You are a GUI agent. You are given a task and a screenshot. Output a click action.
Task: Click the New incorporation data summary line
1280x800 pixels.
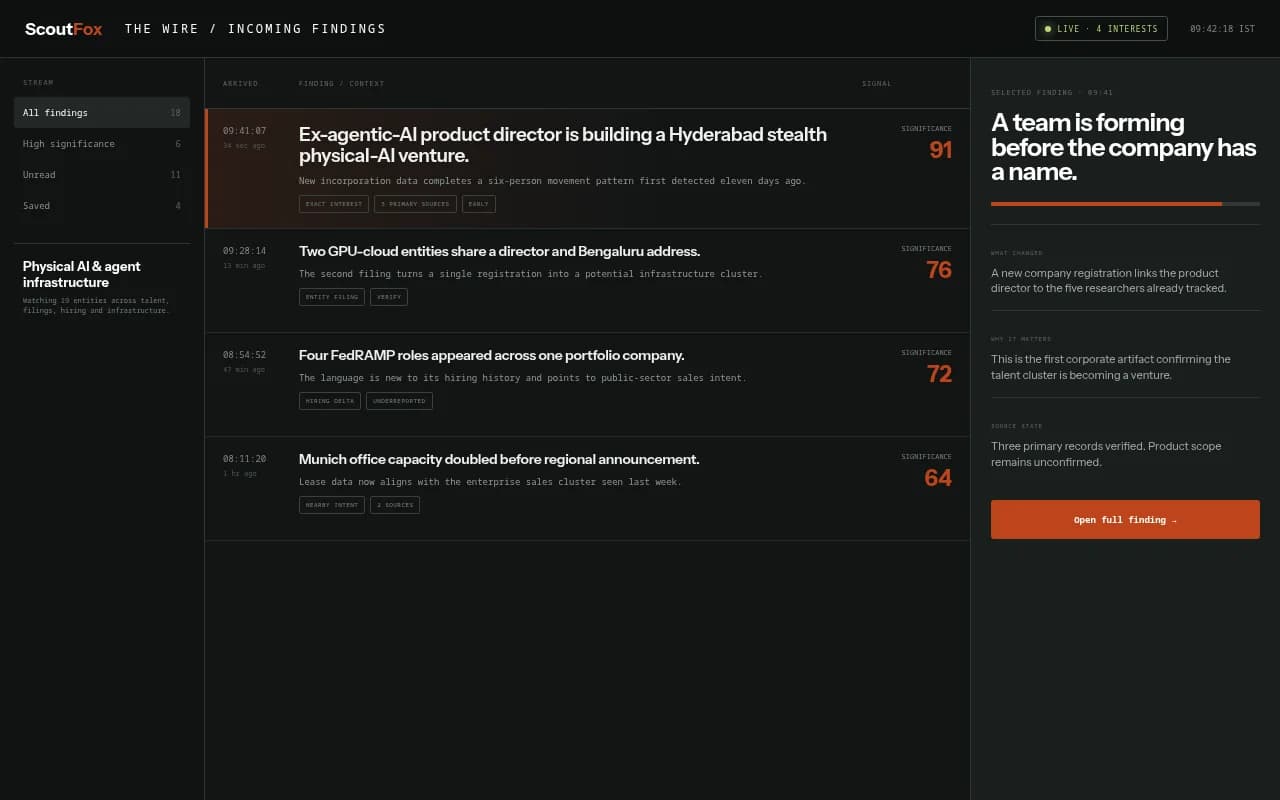552,181
